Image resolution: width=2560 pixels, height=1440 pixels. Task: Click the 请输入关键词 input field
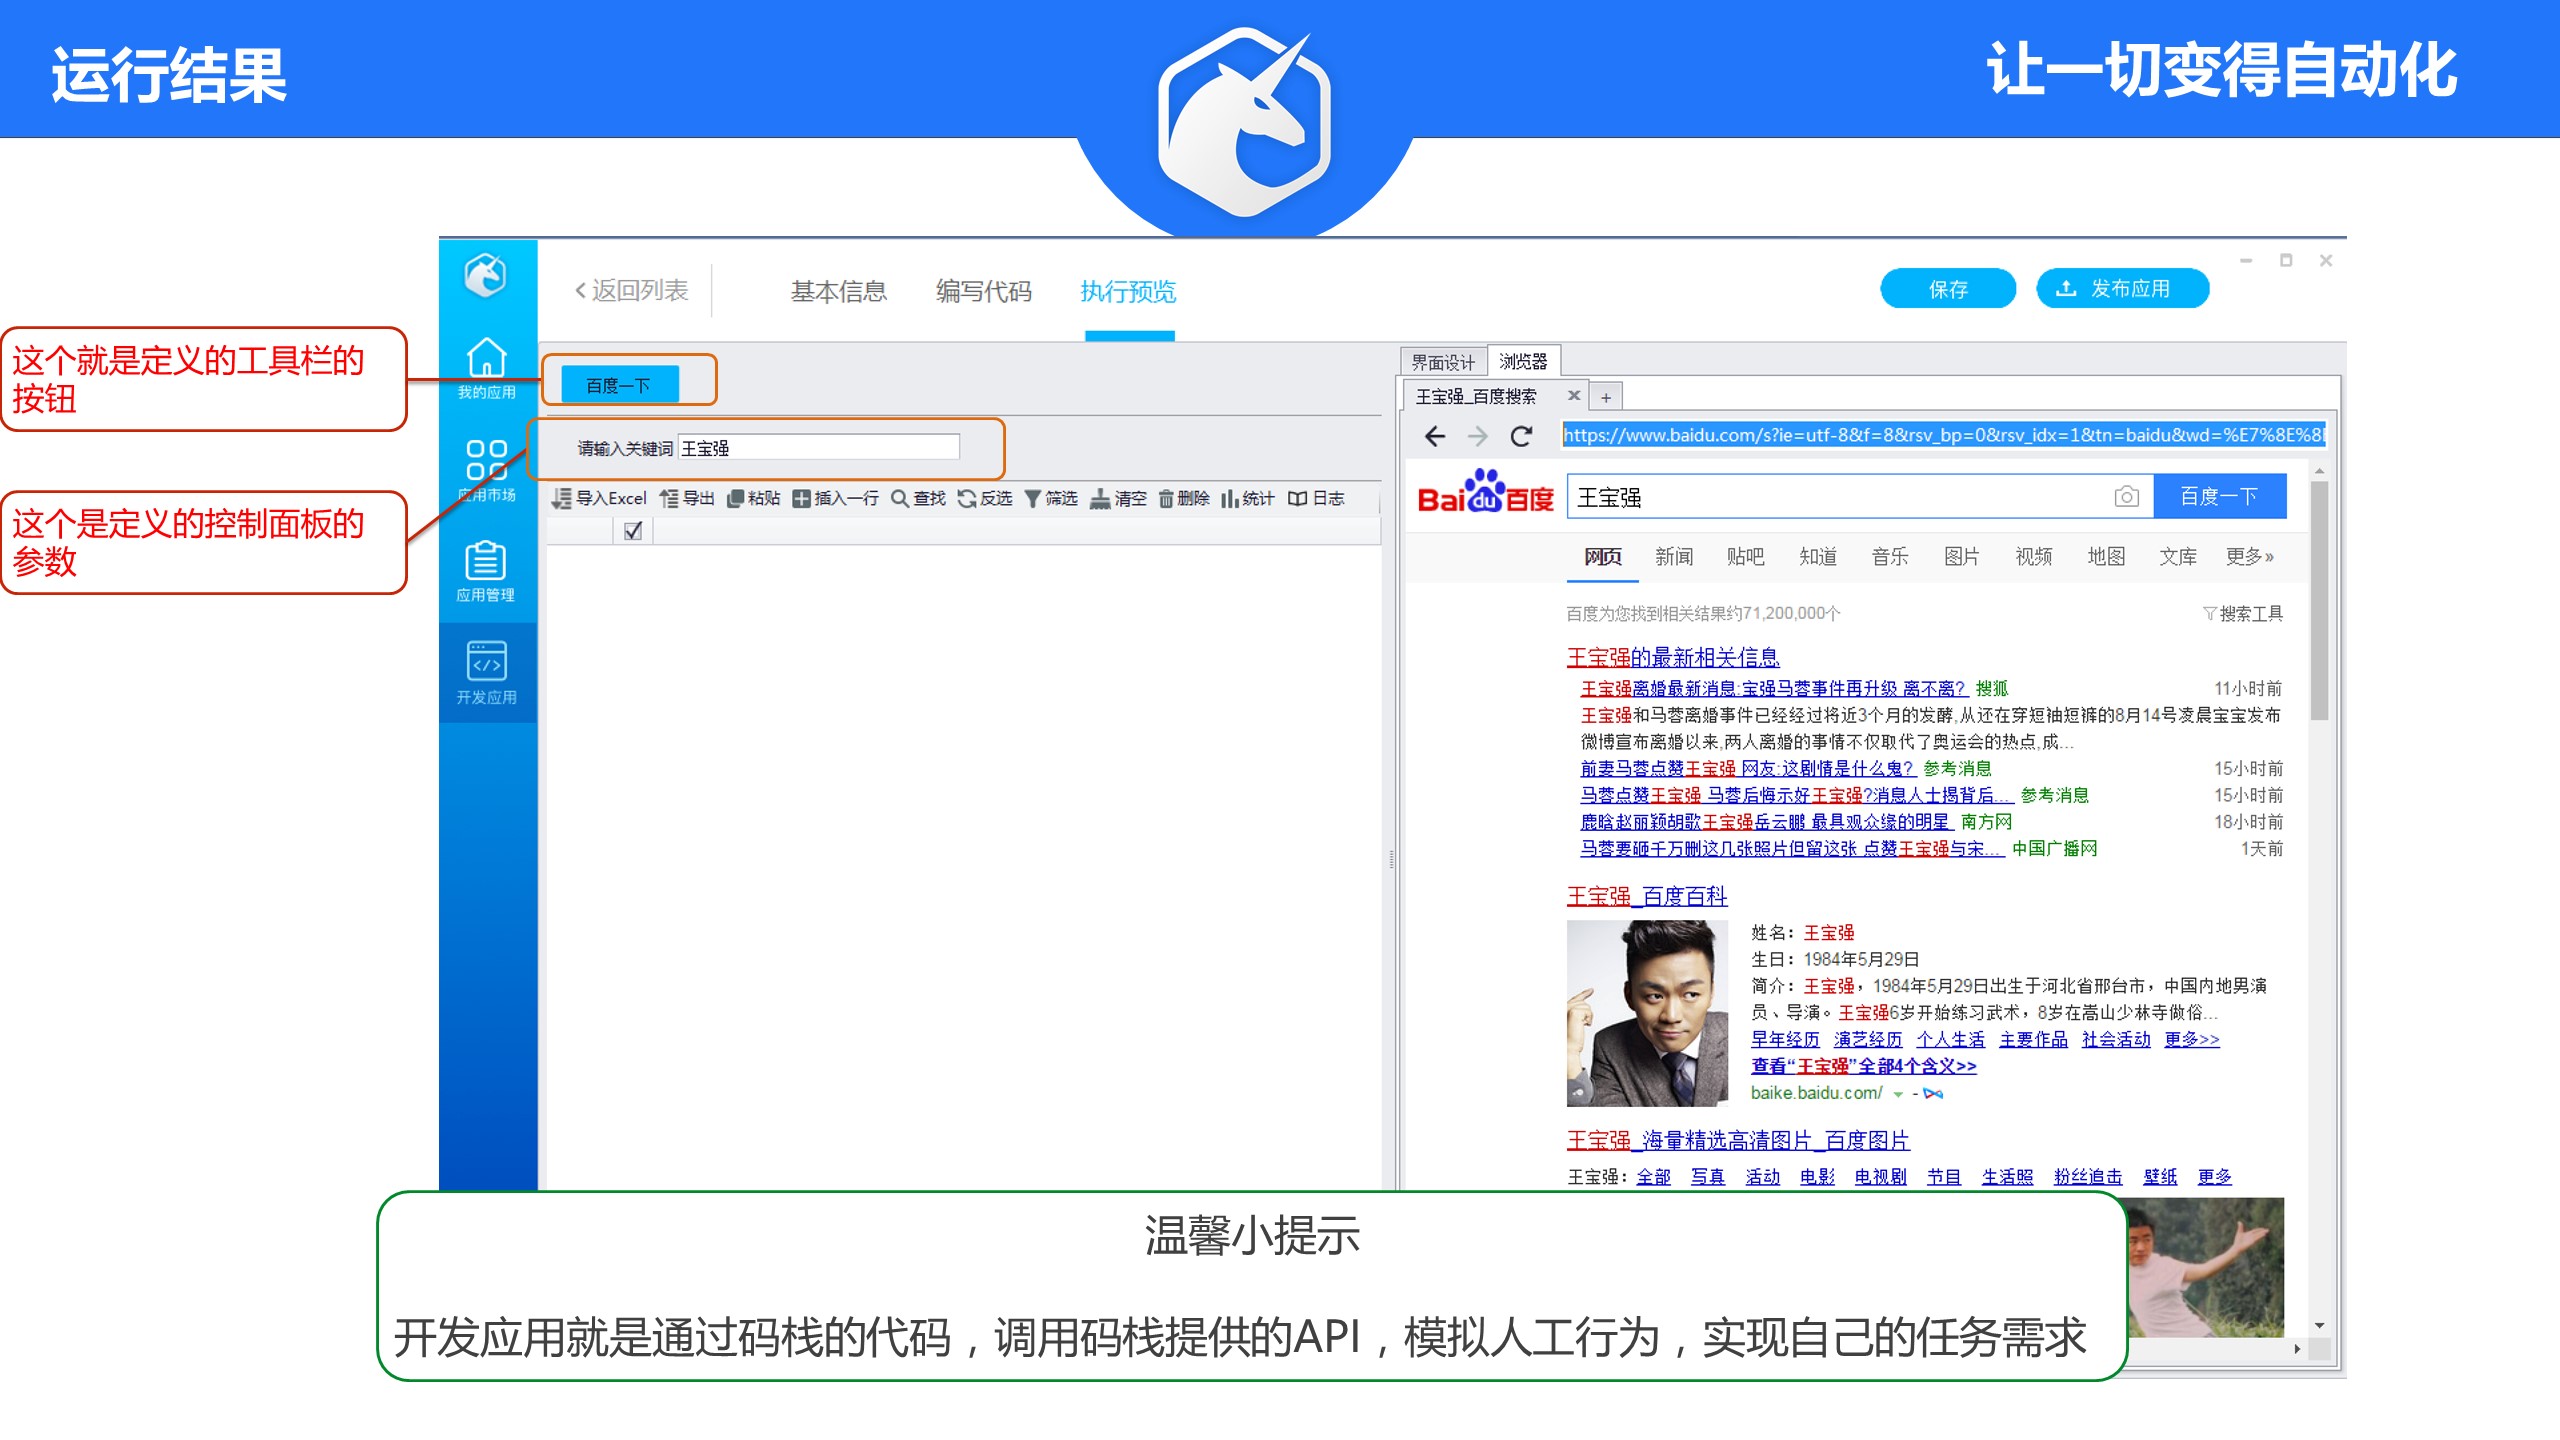(x=818, y=448)
